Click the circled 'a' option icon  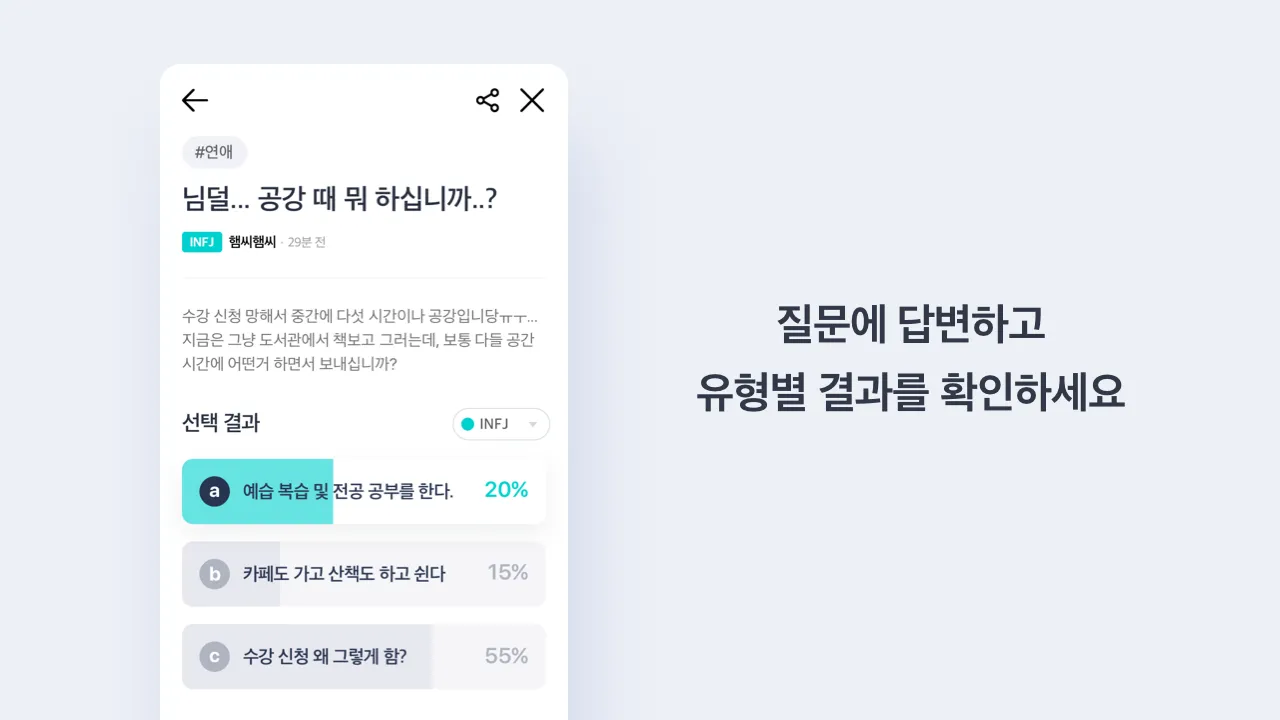coord(214,491)
